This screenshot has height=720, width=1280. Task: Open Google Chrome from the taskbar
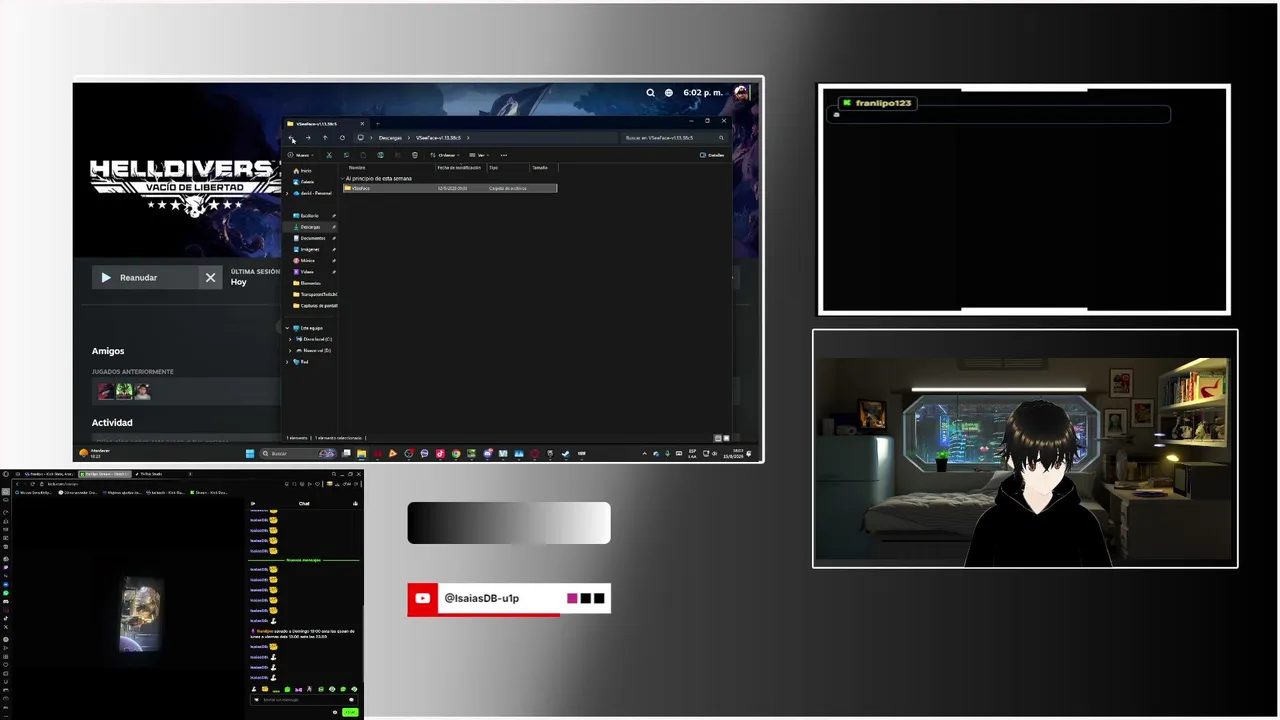(x=456, y=453)
